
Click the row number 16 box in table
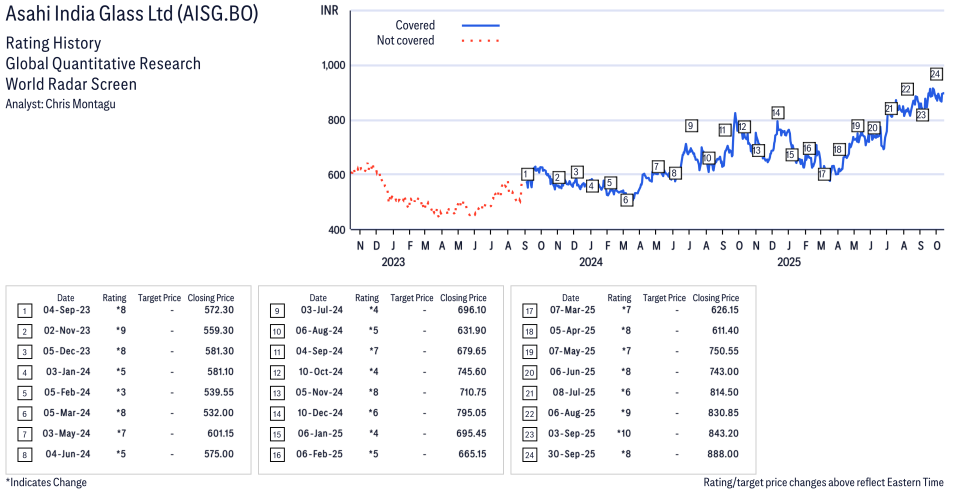click(276, 454)
